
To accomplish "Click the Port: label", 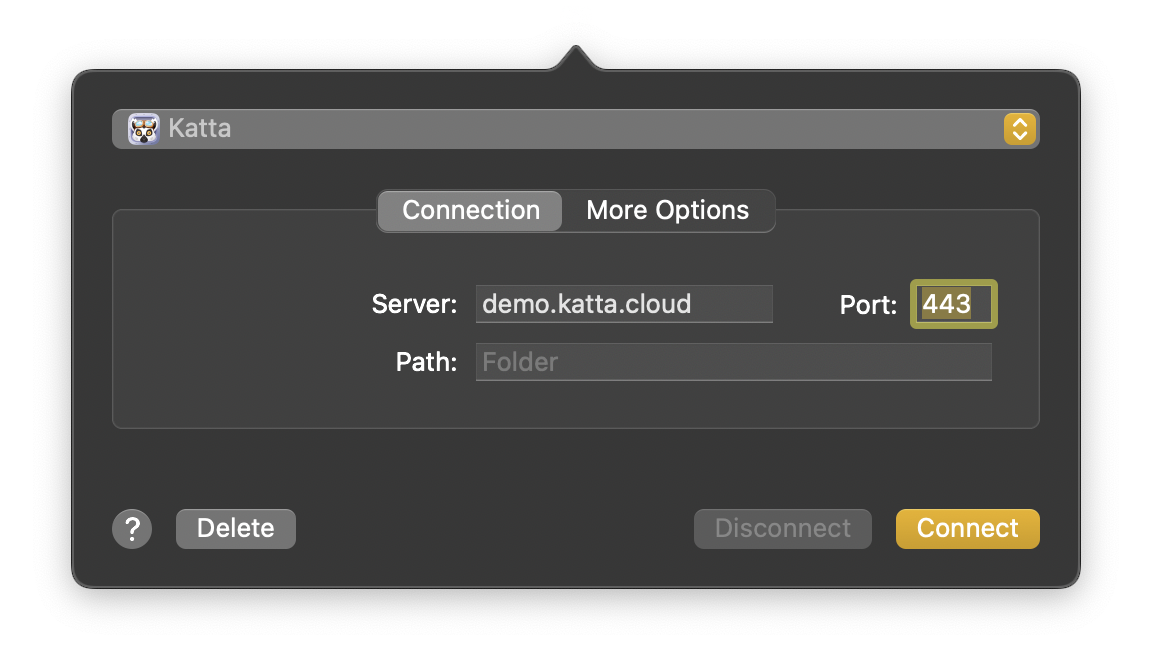I will 868,305.
